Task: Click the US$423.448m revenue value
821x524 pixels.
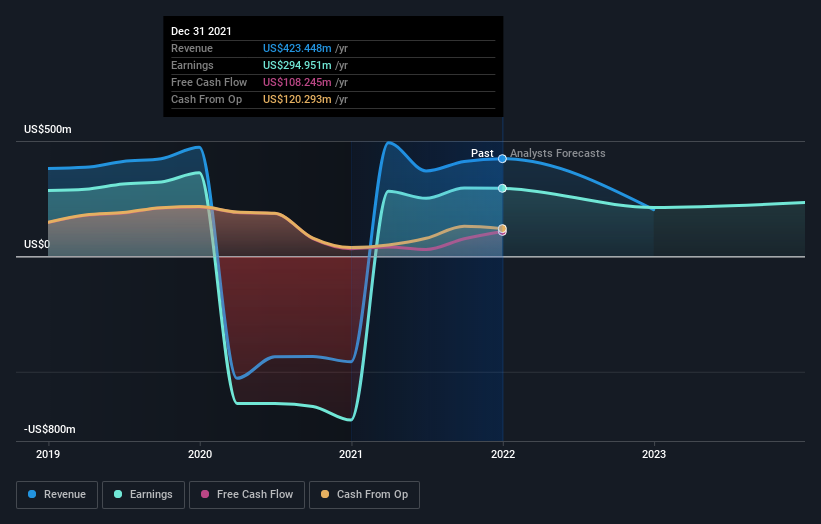Action: click(297, 48)
